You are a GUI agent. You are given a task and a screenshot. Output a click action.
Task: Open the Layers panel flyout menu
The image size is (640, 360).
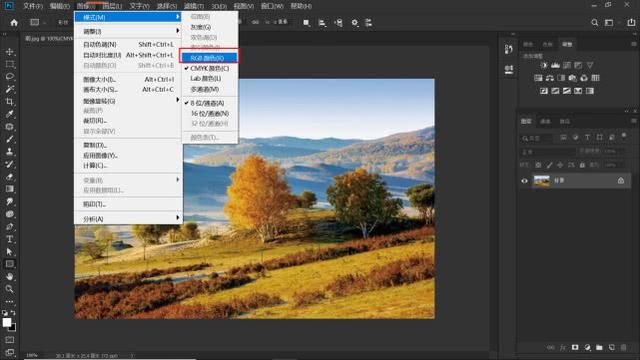(633, 121)
